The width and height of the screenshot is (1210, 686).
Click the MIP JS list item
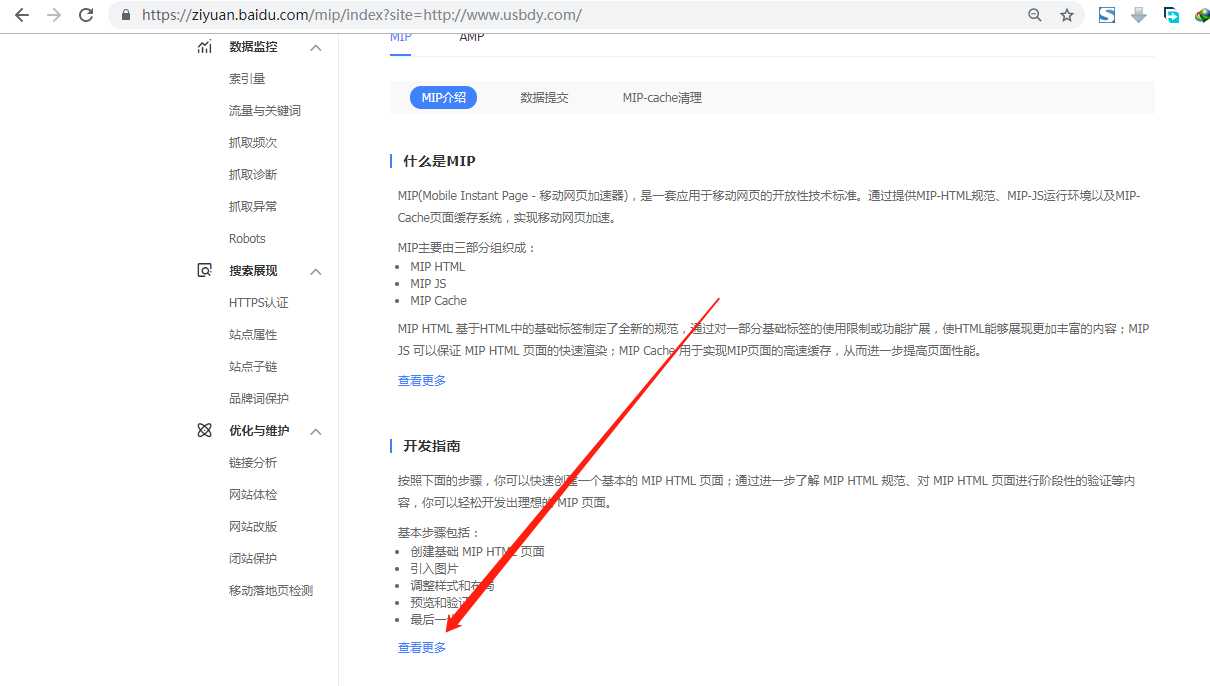[428, 284]
